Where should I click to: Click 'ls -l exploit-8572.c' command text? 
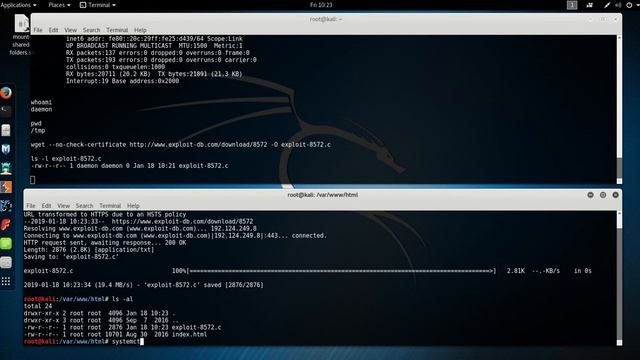click(66, 158)
